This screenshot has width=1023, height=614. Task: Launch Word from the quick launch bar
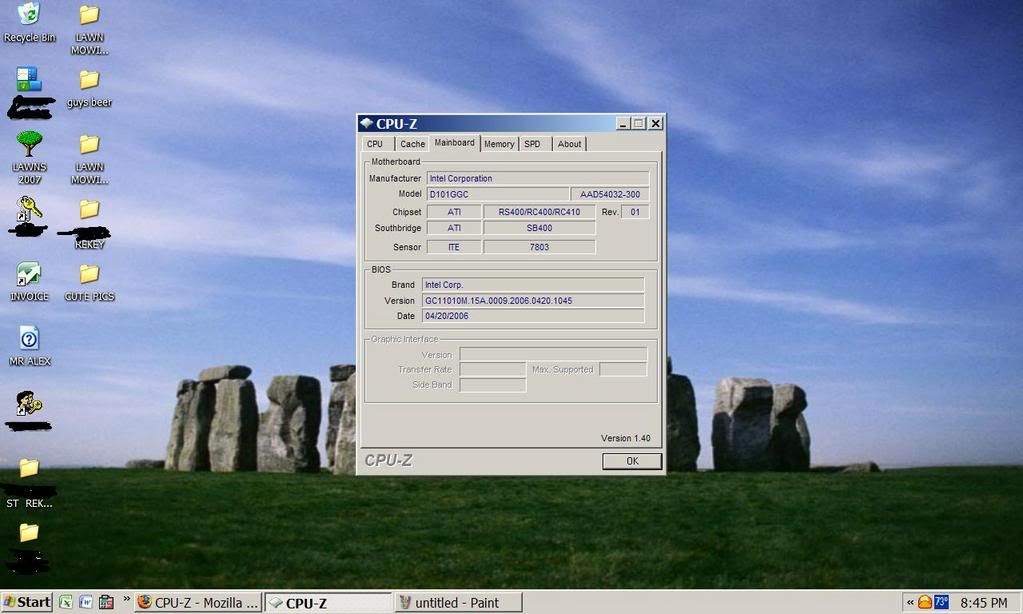click(x=85, y=602)
